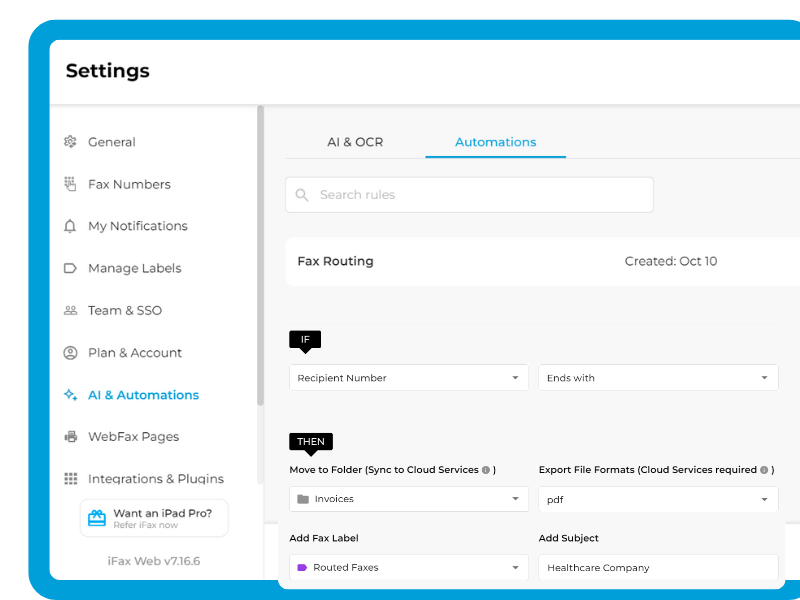
Task: Click the AI & Automations sparkle icon
Action: [70, 395]
